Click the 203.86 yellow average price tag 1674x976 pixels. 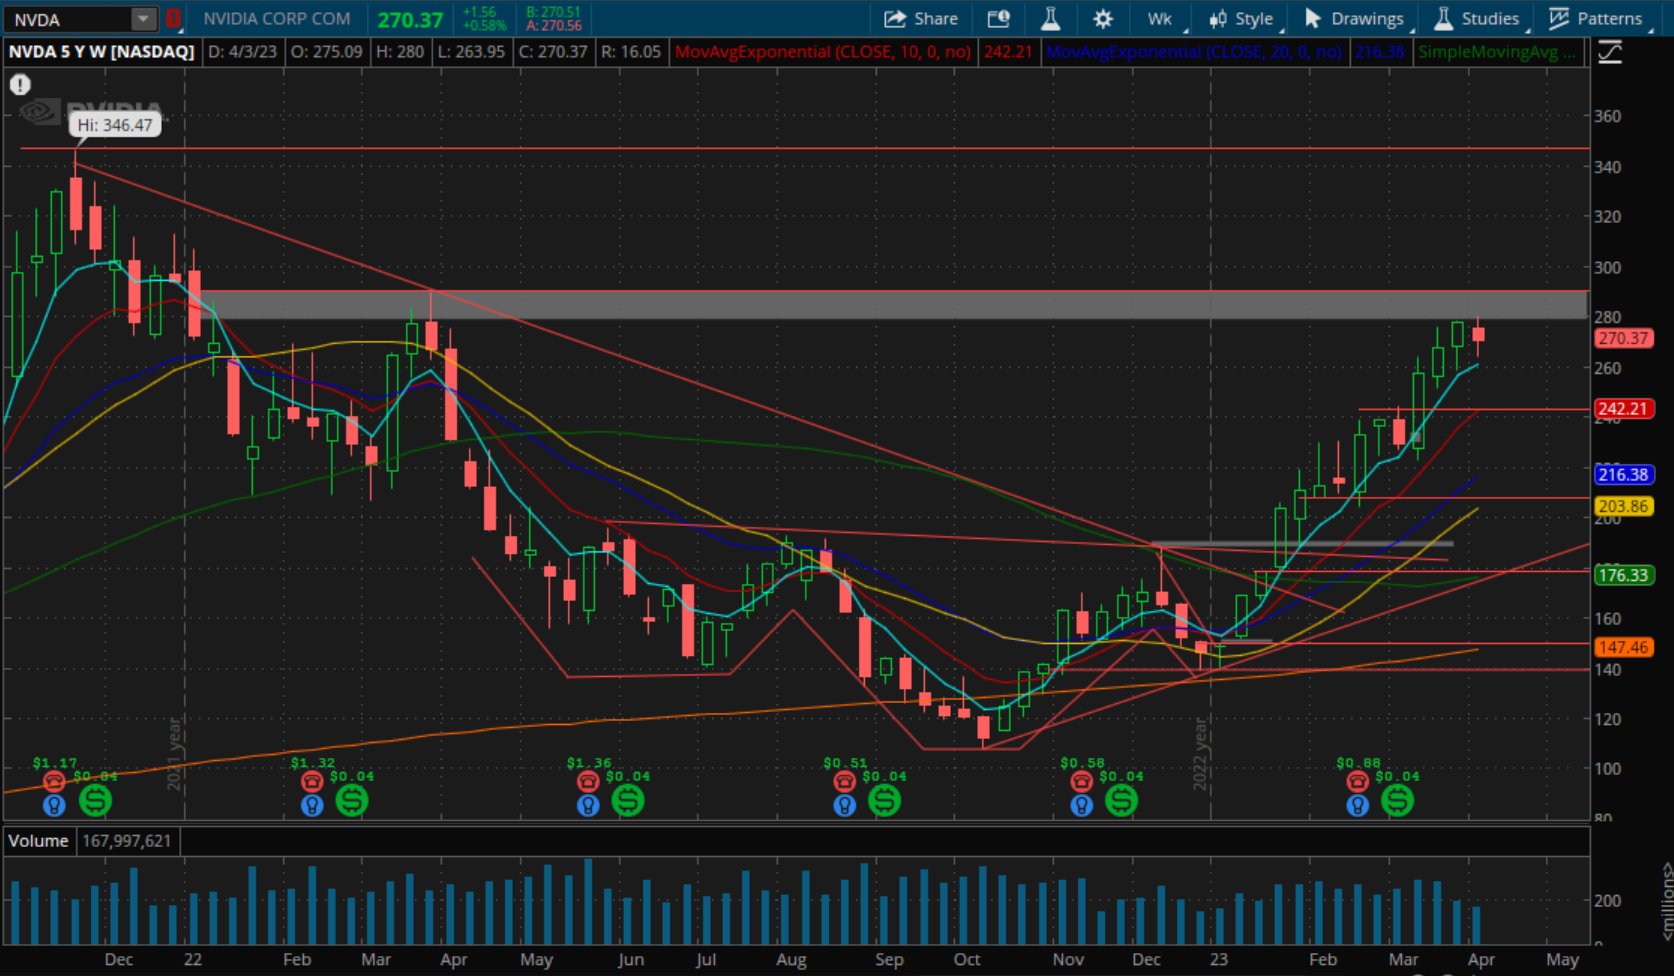(x=1623, y=506)
